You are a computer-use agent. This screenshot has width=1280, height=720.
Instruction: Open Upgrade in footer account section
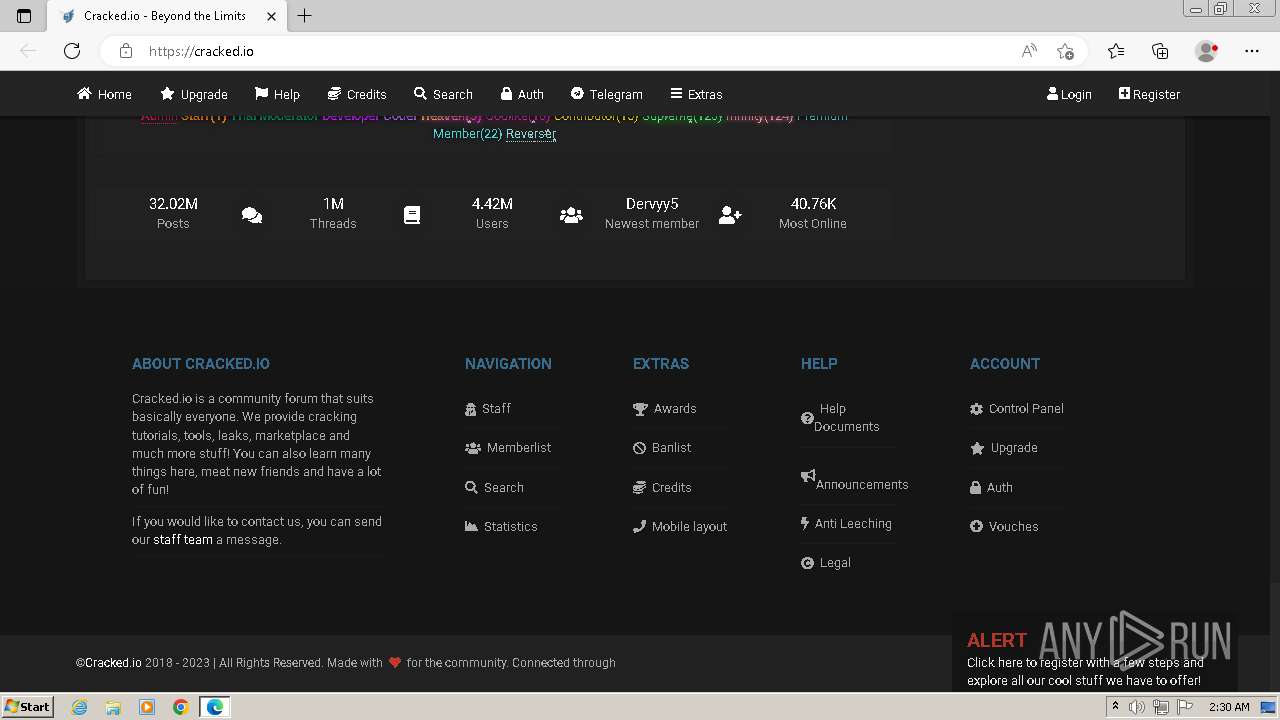[x=1004, y=448]
